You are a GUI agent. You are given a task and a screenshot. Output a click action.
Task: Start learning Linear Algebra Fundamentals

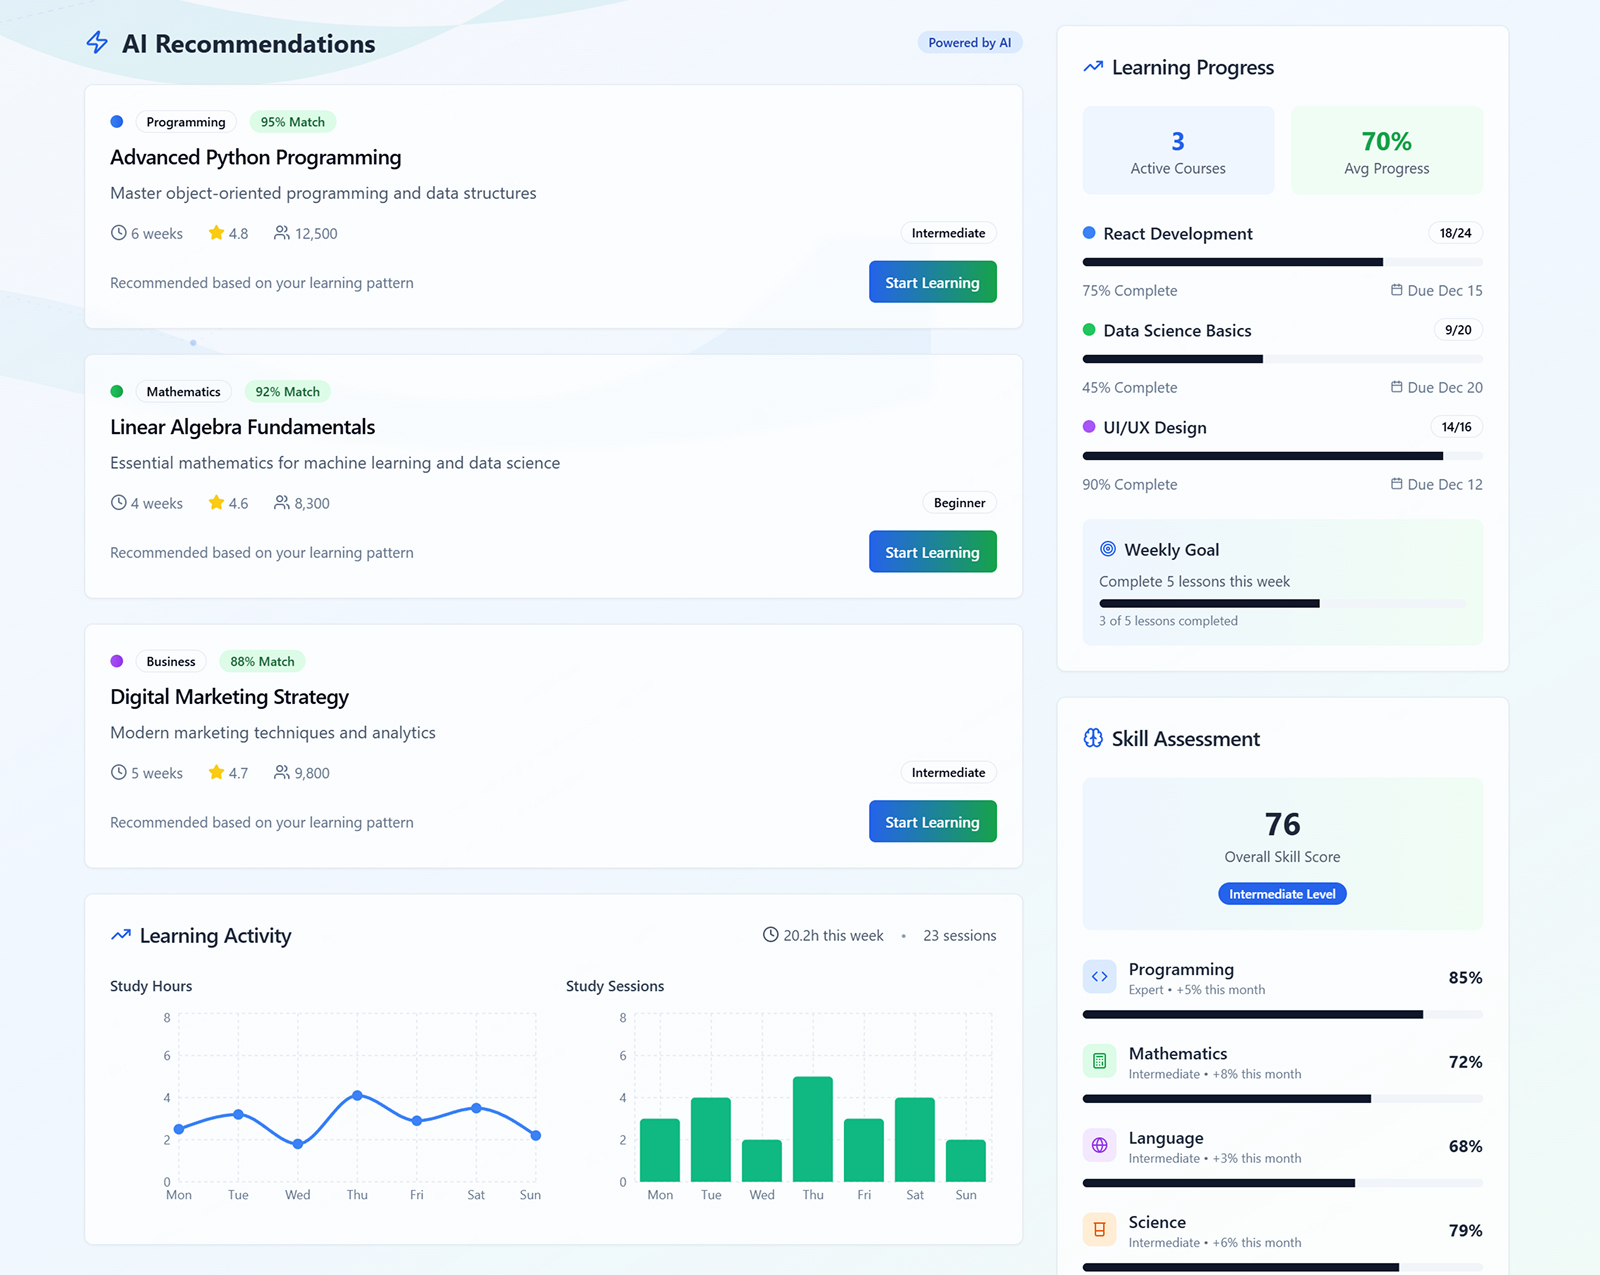point(932,552)
